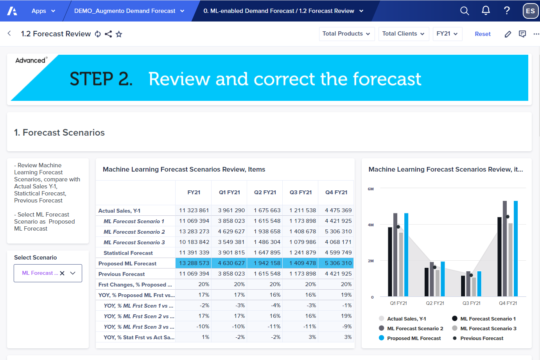Go back using the left arrow icon

click(9, 33)
